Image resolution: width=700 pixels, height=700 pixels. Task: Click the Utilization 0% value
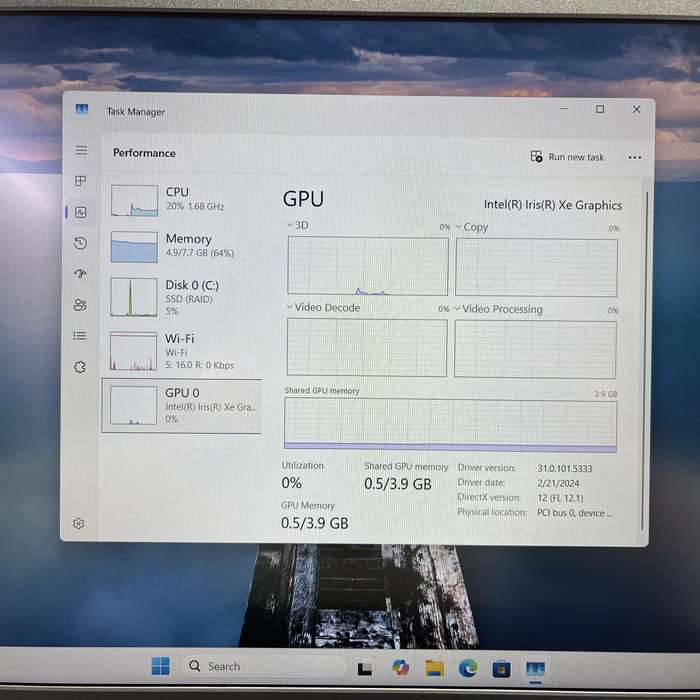292,483
